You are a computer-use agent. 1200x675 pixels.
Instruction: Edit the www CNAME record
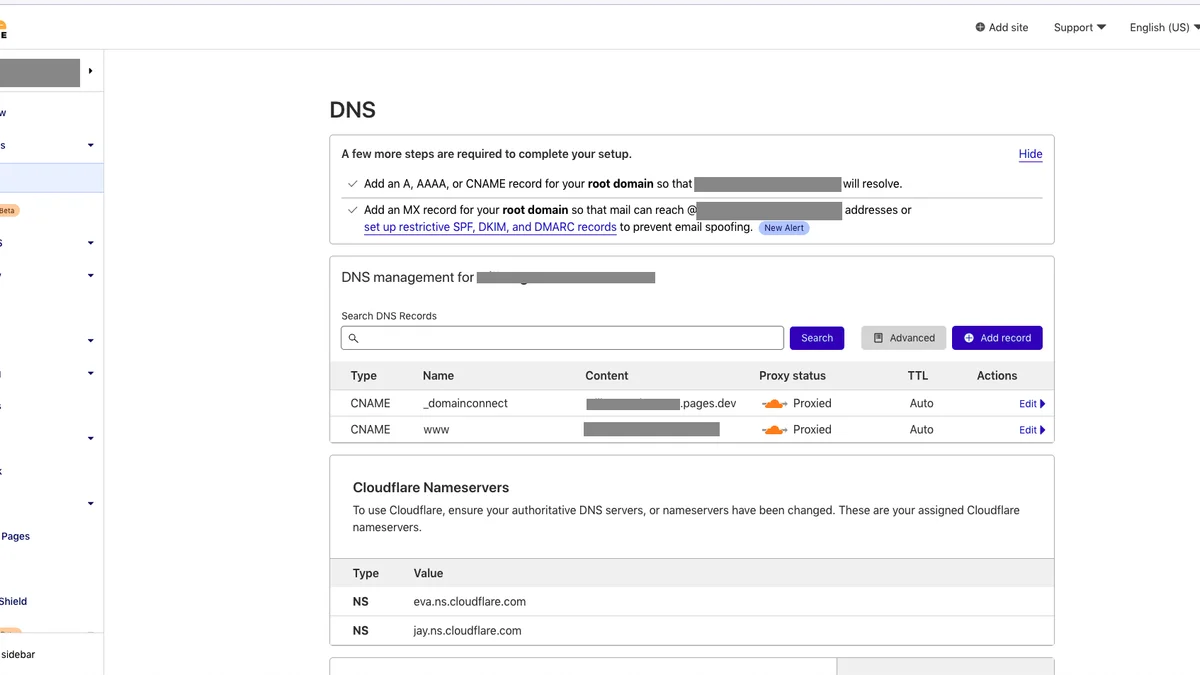pyautogui.click(x=1032, y=430)
